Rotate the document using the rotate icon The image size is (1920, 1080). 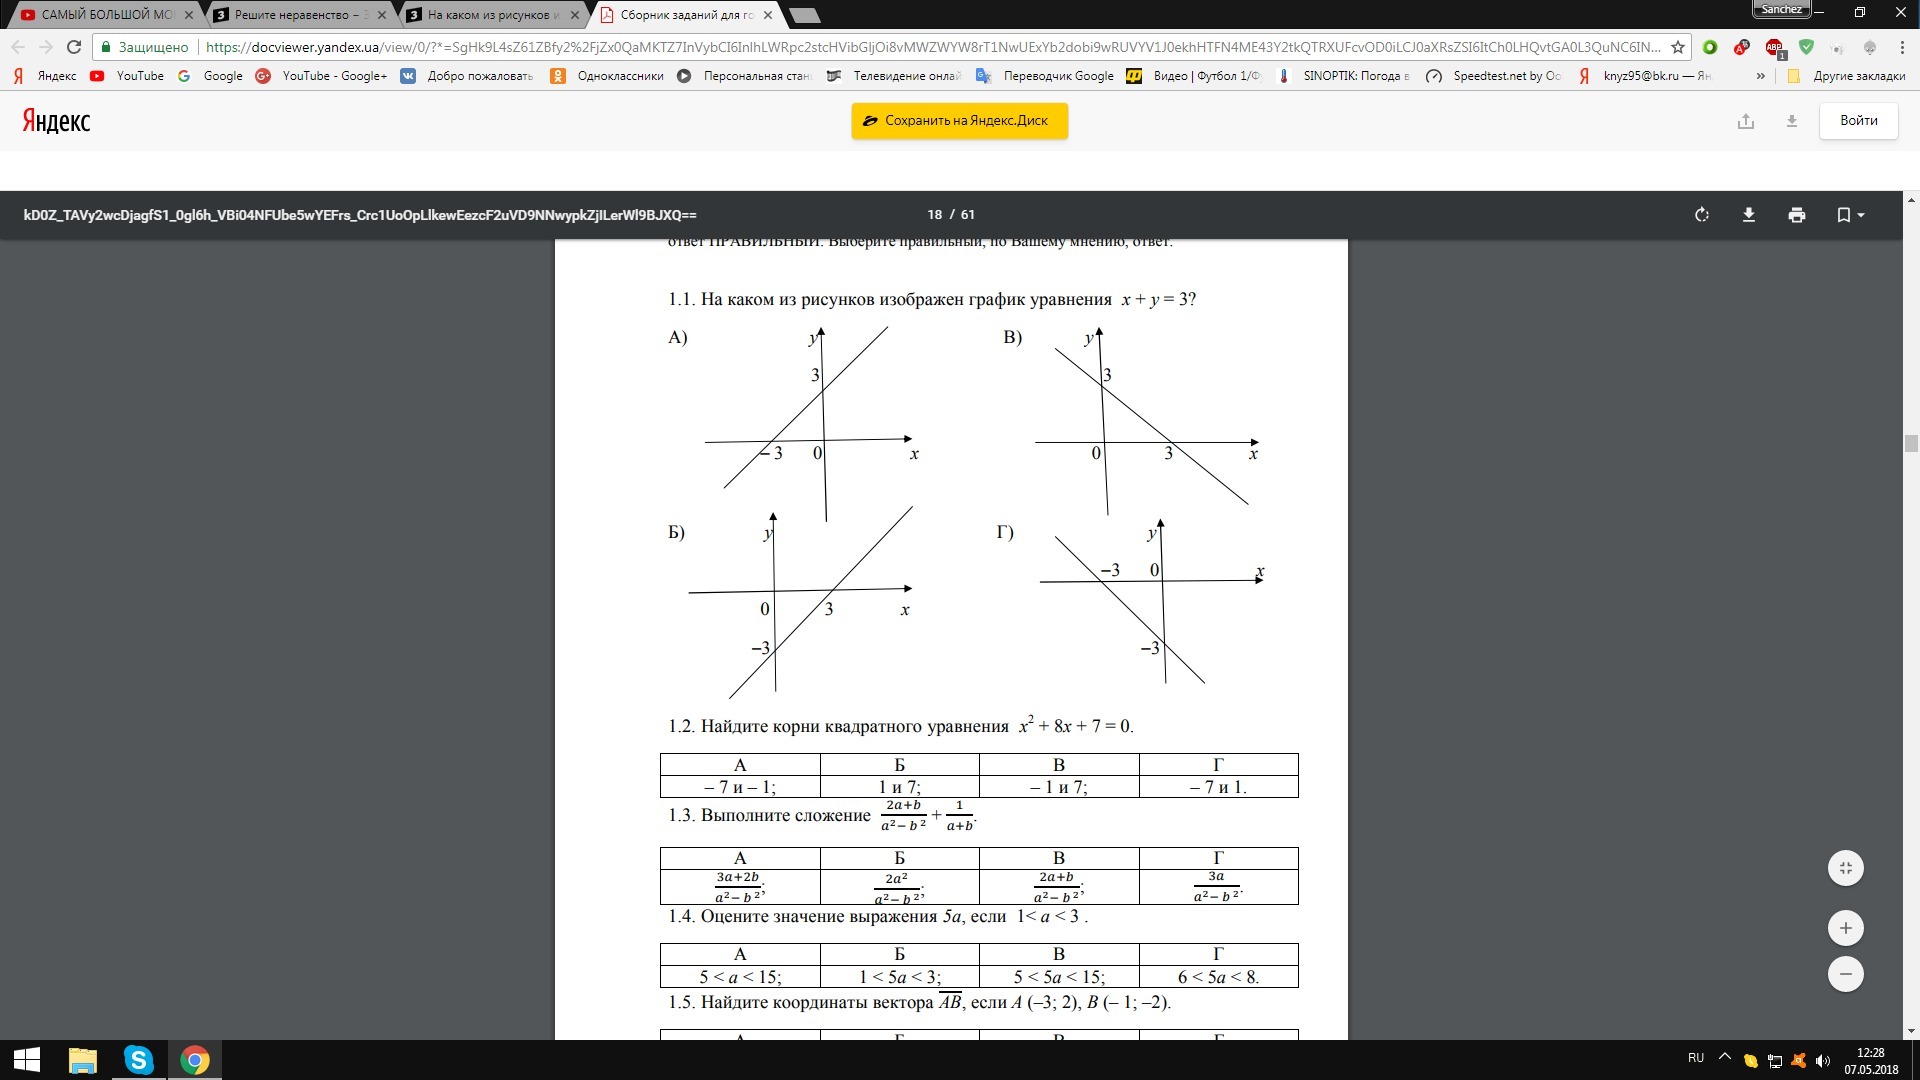[x=1702, y=215]
